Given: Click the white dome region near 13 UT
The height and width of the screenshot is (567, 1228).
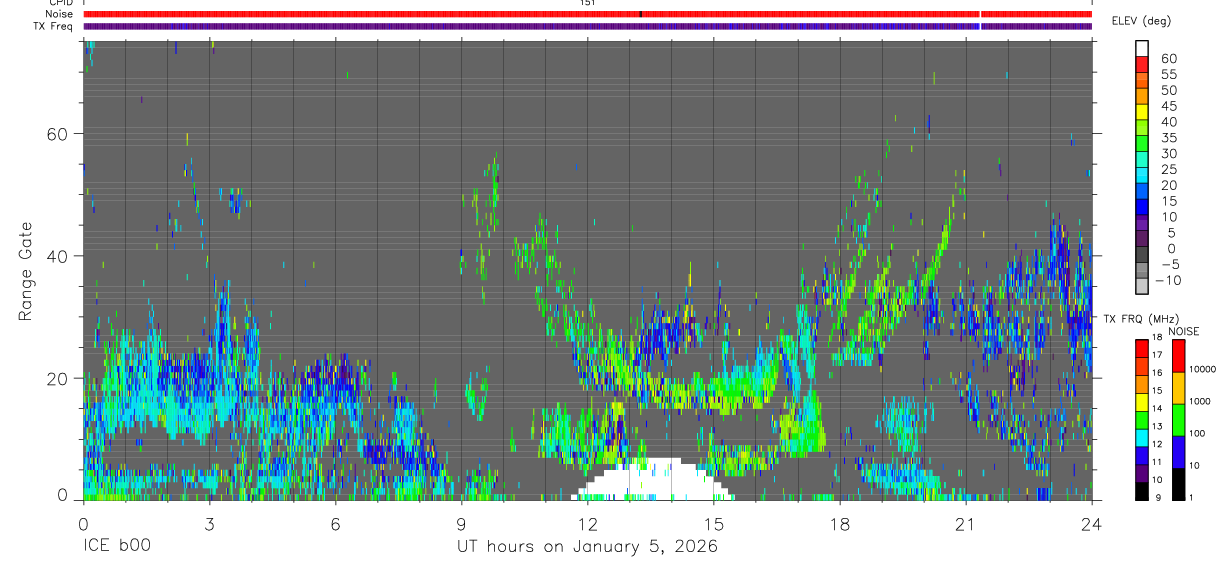Looking at the screenshot, I should pos(654,479).
